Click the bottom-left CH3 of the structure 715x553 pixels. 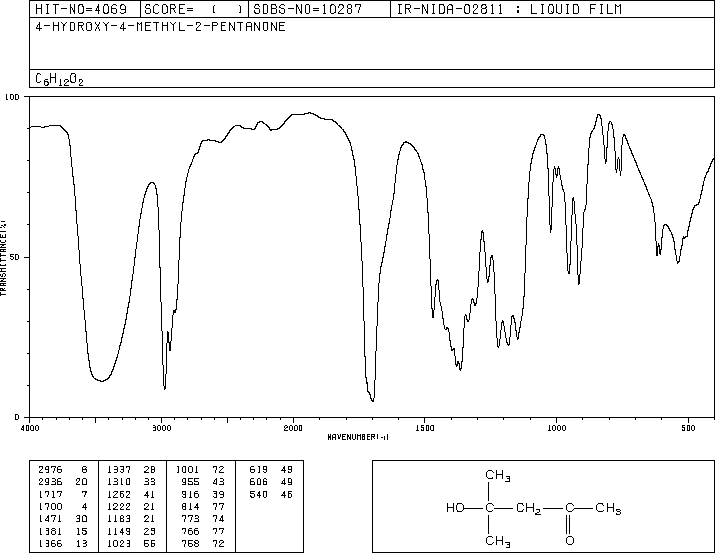pos(498,541)
